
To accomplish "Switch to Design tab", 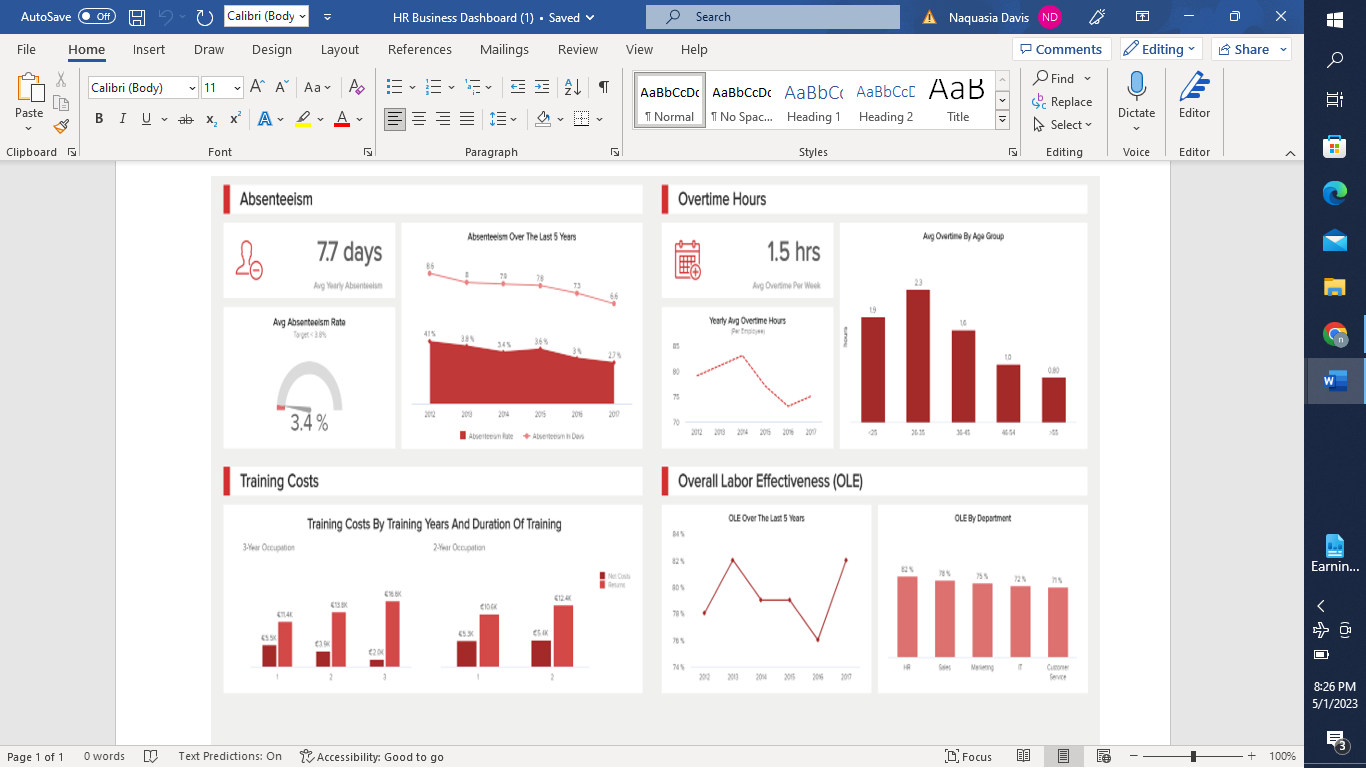I will (272, 49).
